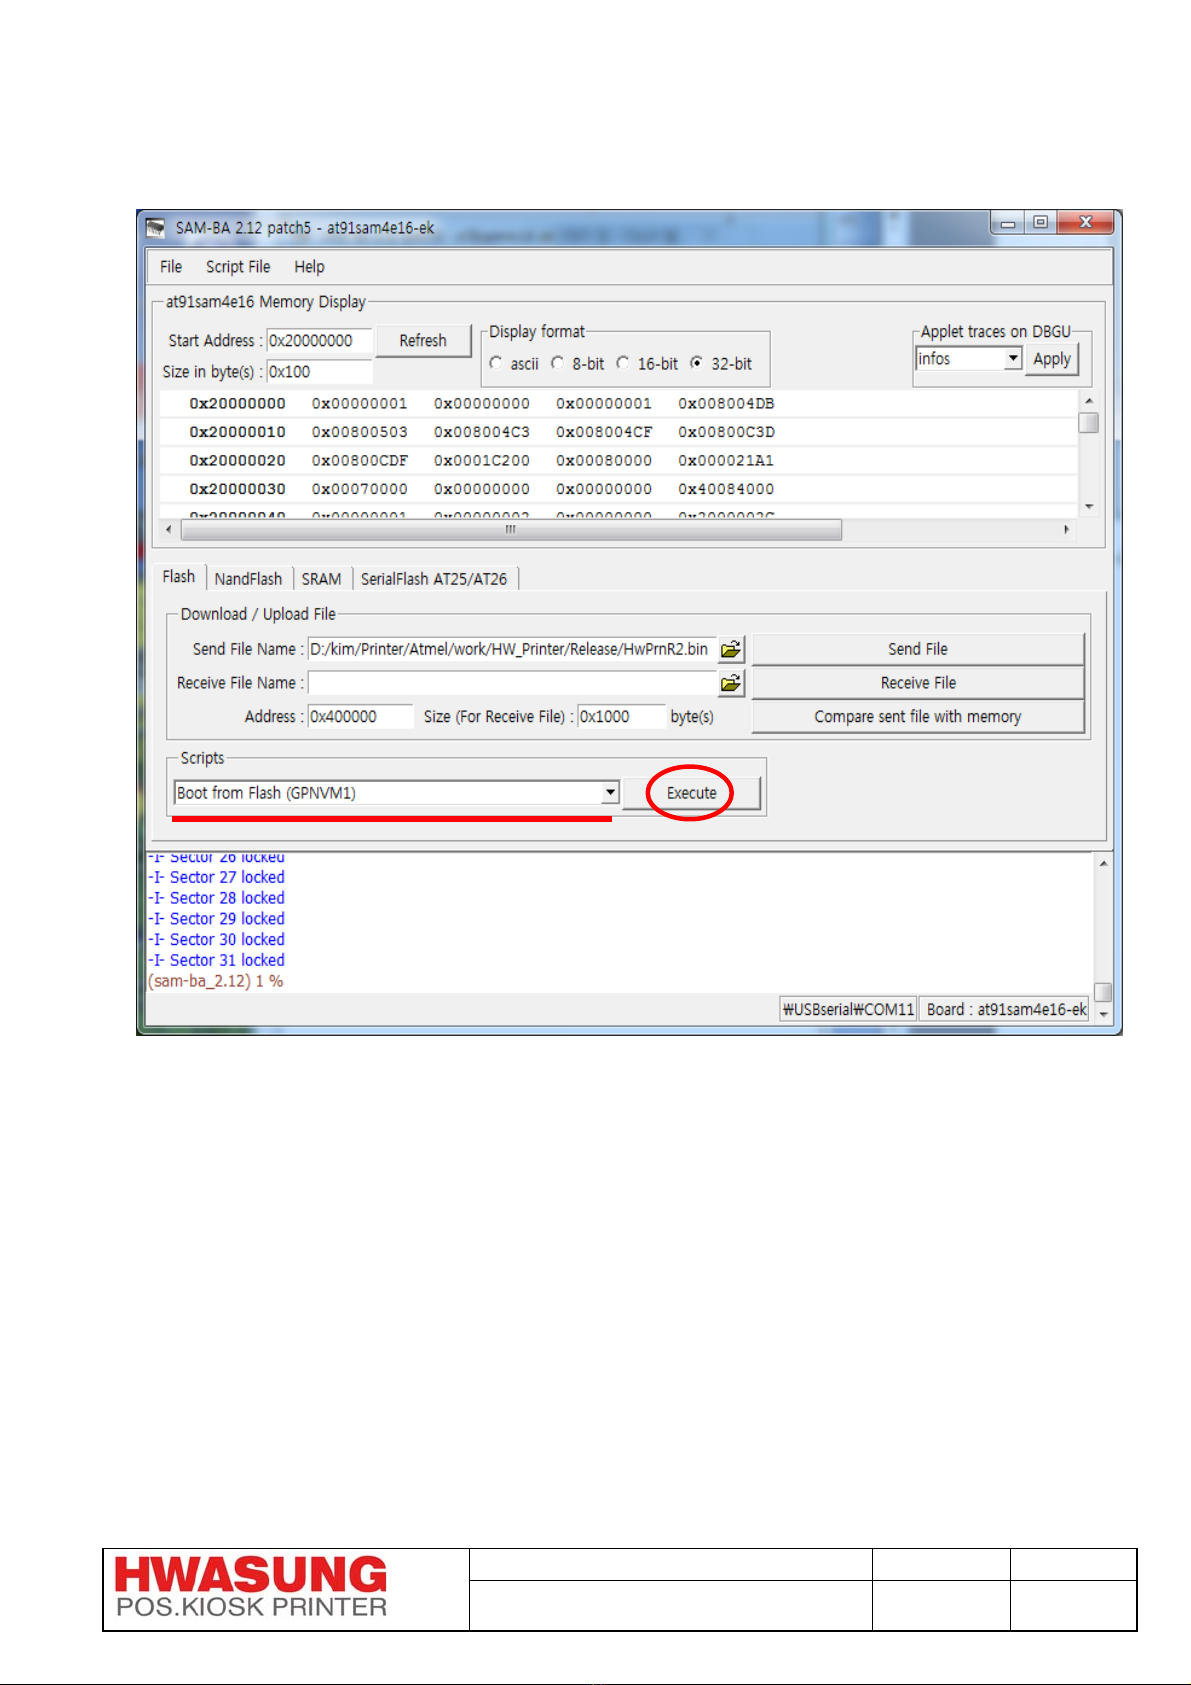This screenshot has height=1685, width=1191.
Task: Click the Size in byte(s) field
Action: [x=319, y=372]
